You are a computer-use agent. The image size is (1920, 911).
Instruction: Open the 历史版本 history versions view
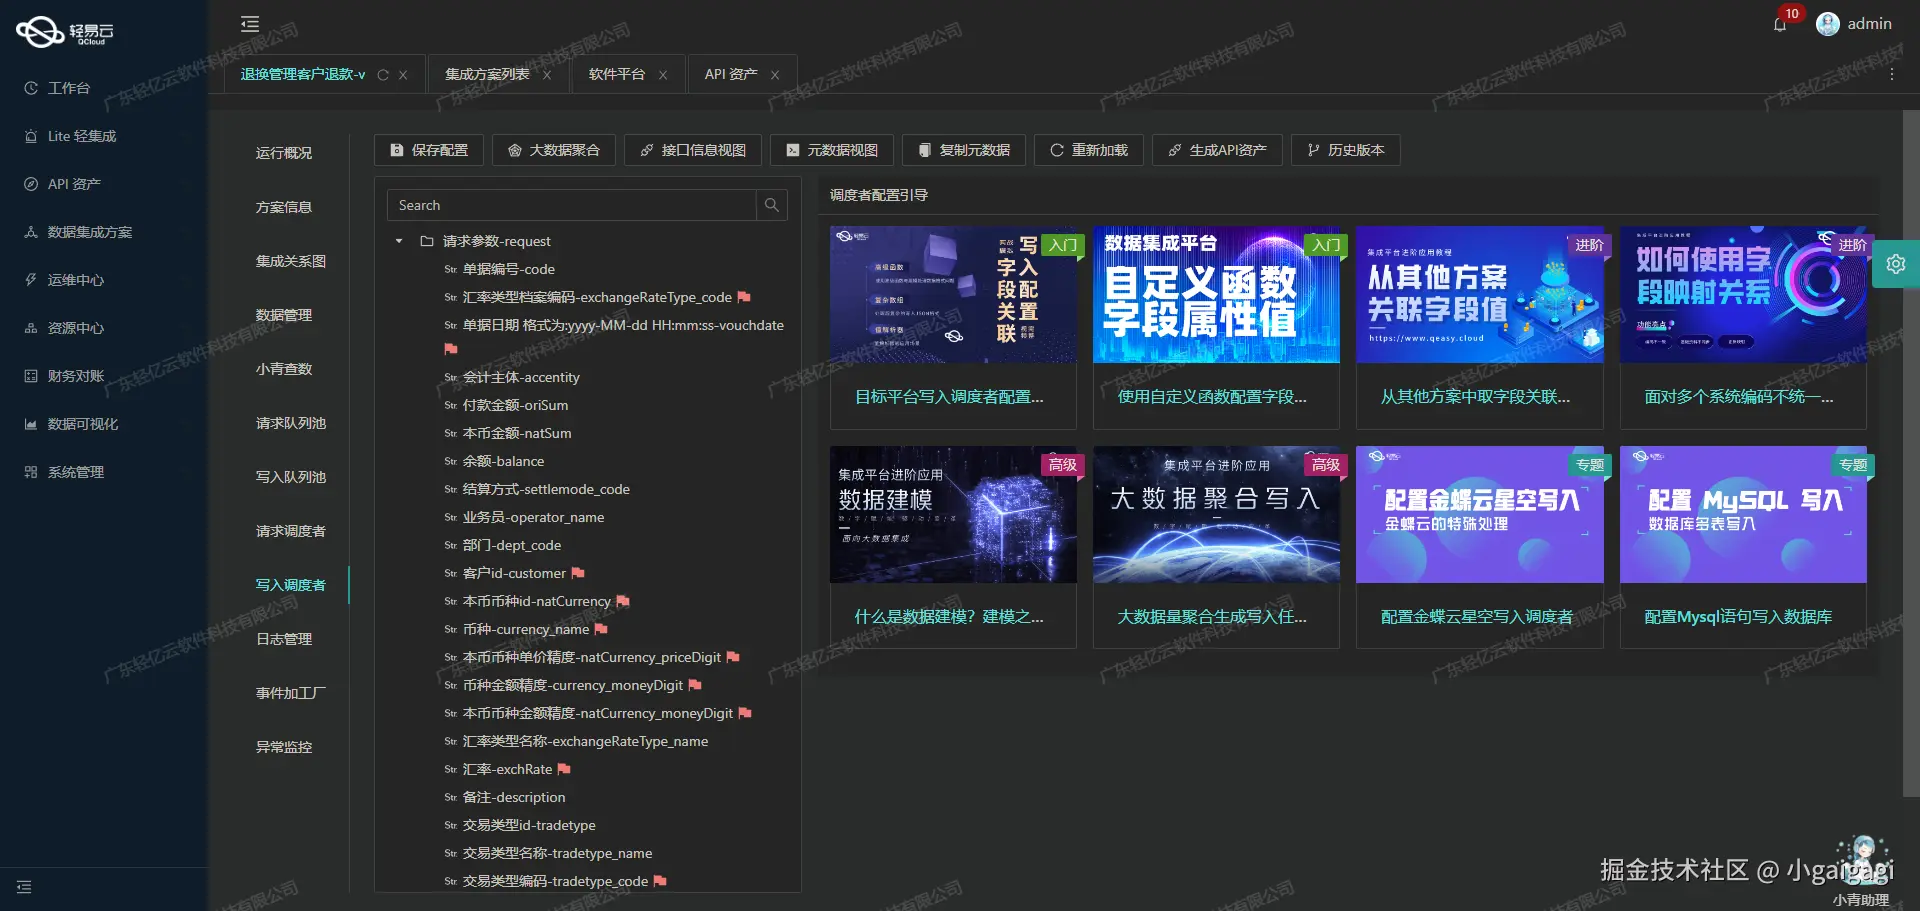pyautogui.click(x=1345, y=150)
